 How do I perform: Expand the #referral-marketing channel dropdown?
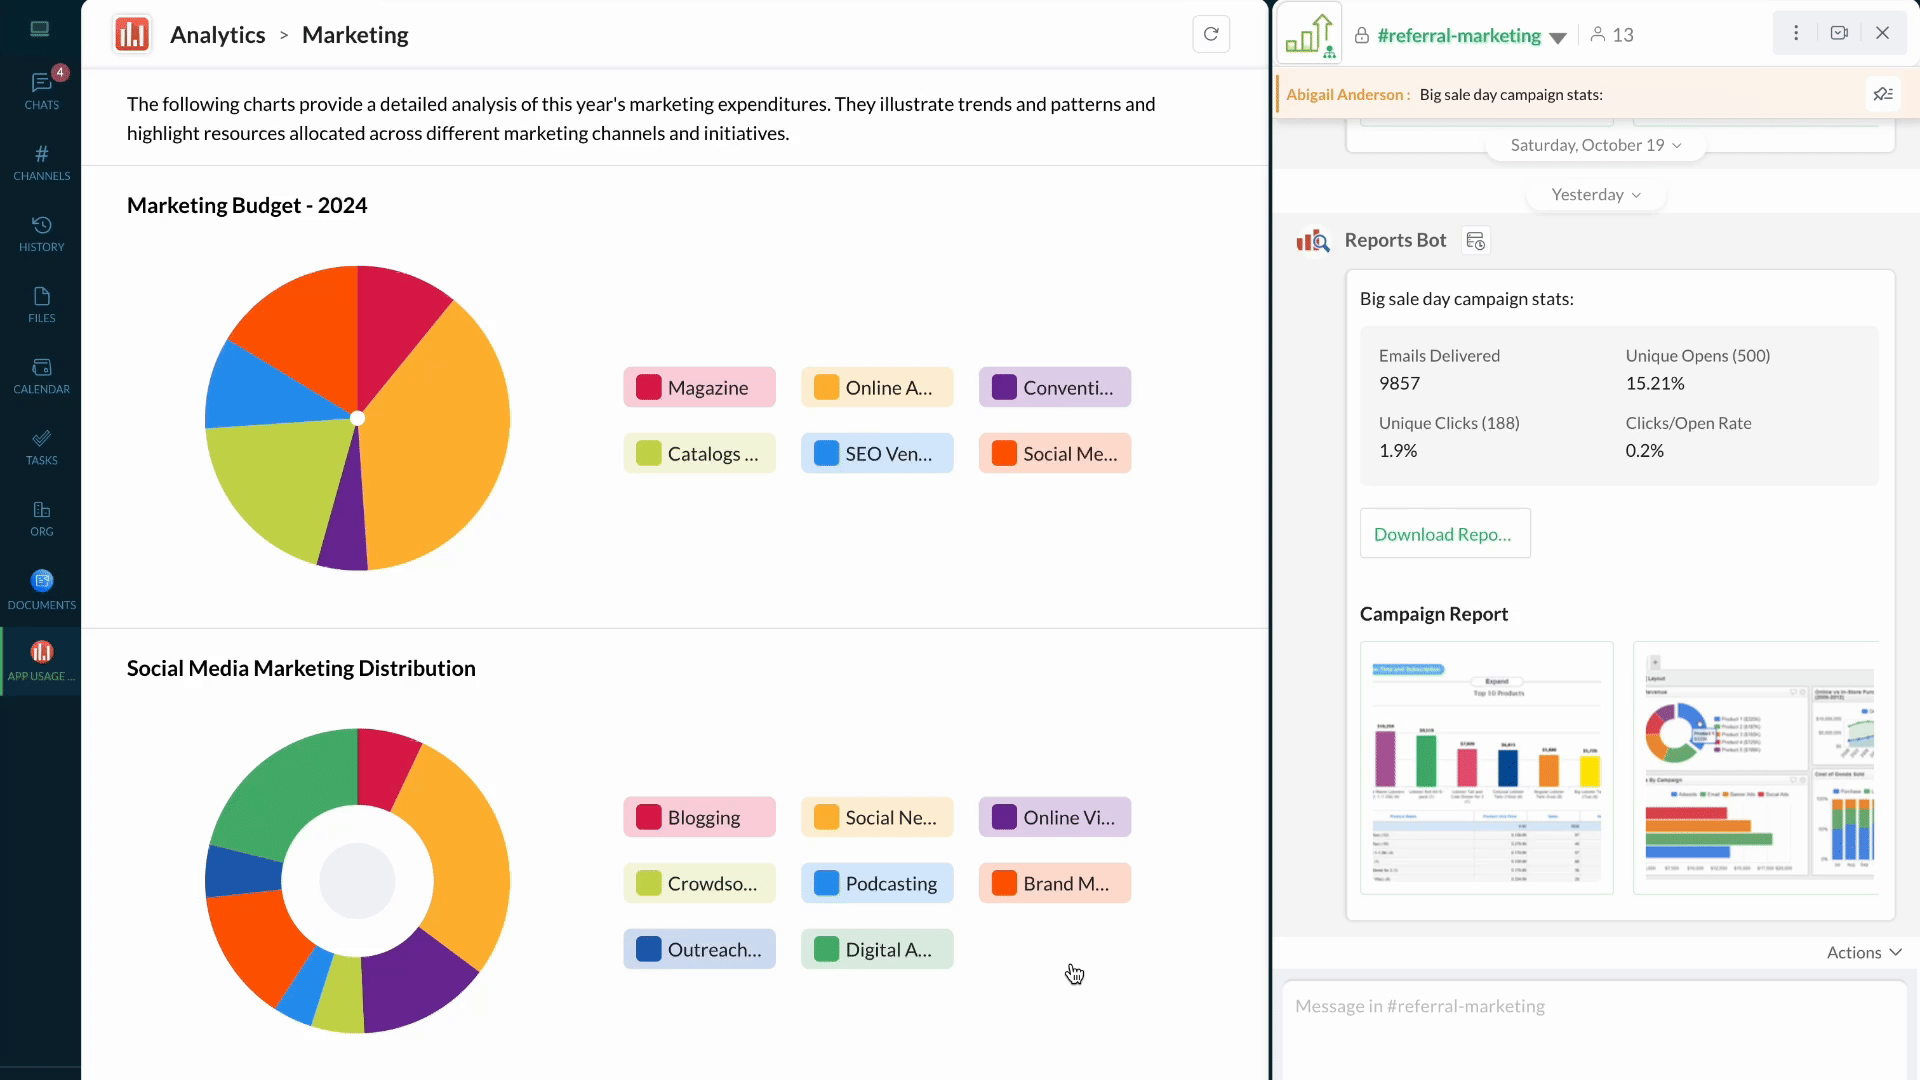(x=1559, y=36)
